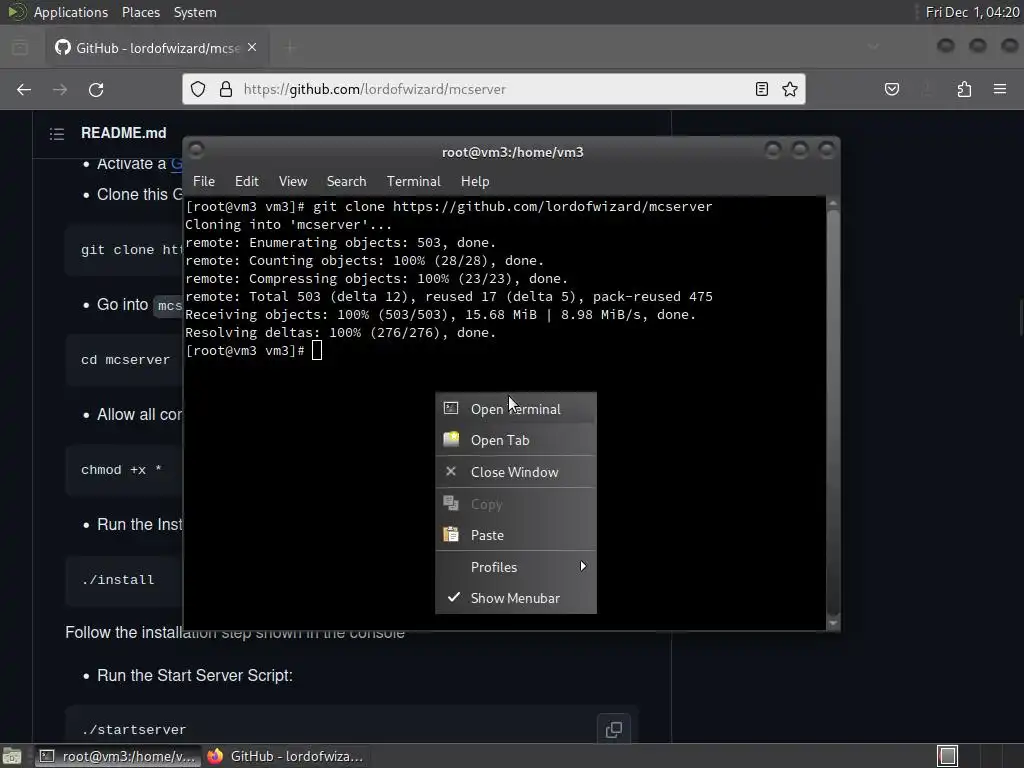
Task: Open Places menu in top panel
Action: tap(140, 12)
